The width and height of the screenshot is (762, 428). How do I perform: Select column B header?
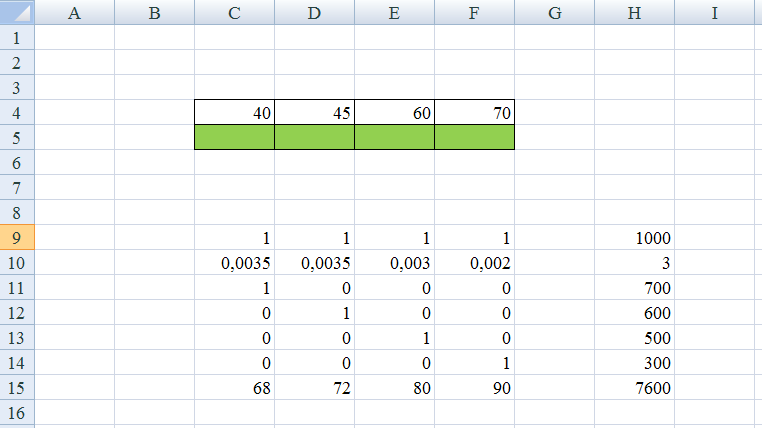[x=155, y=12]
